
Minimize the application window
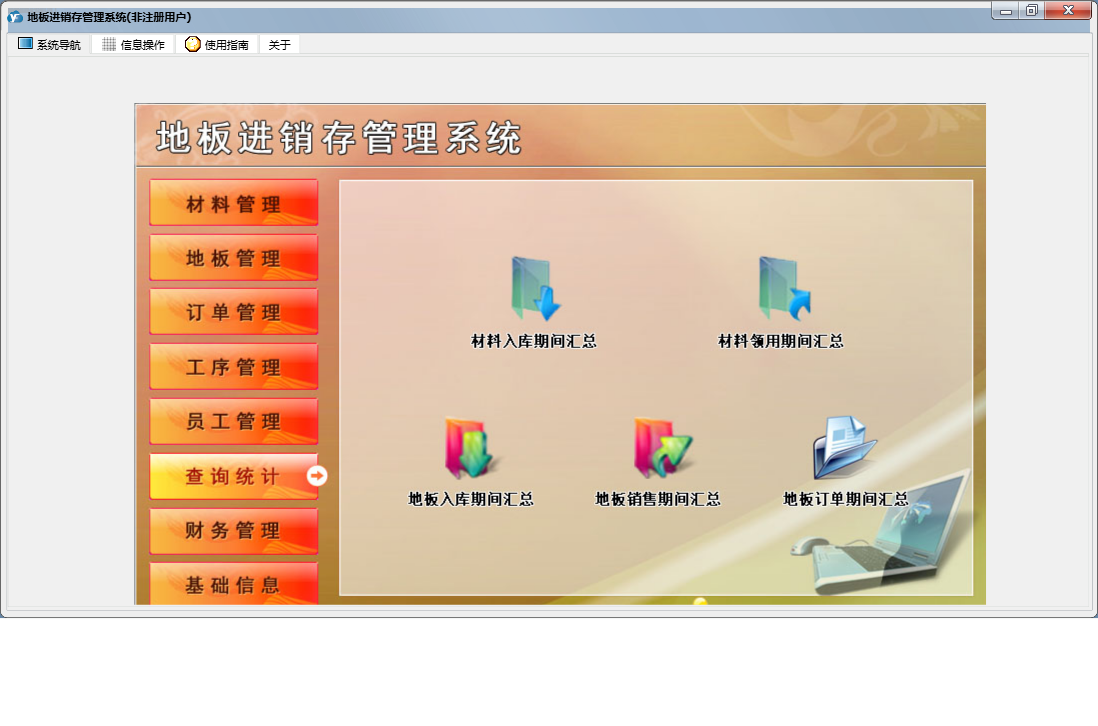pos(1006,11)
